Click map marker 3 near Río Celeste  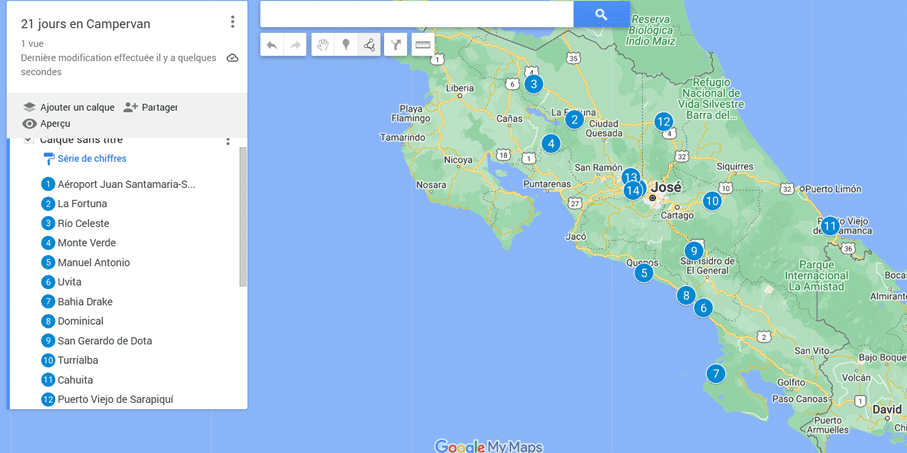(x=533, y=84)
